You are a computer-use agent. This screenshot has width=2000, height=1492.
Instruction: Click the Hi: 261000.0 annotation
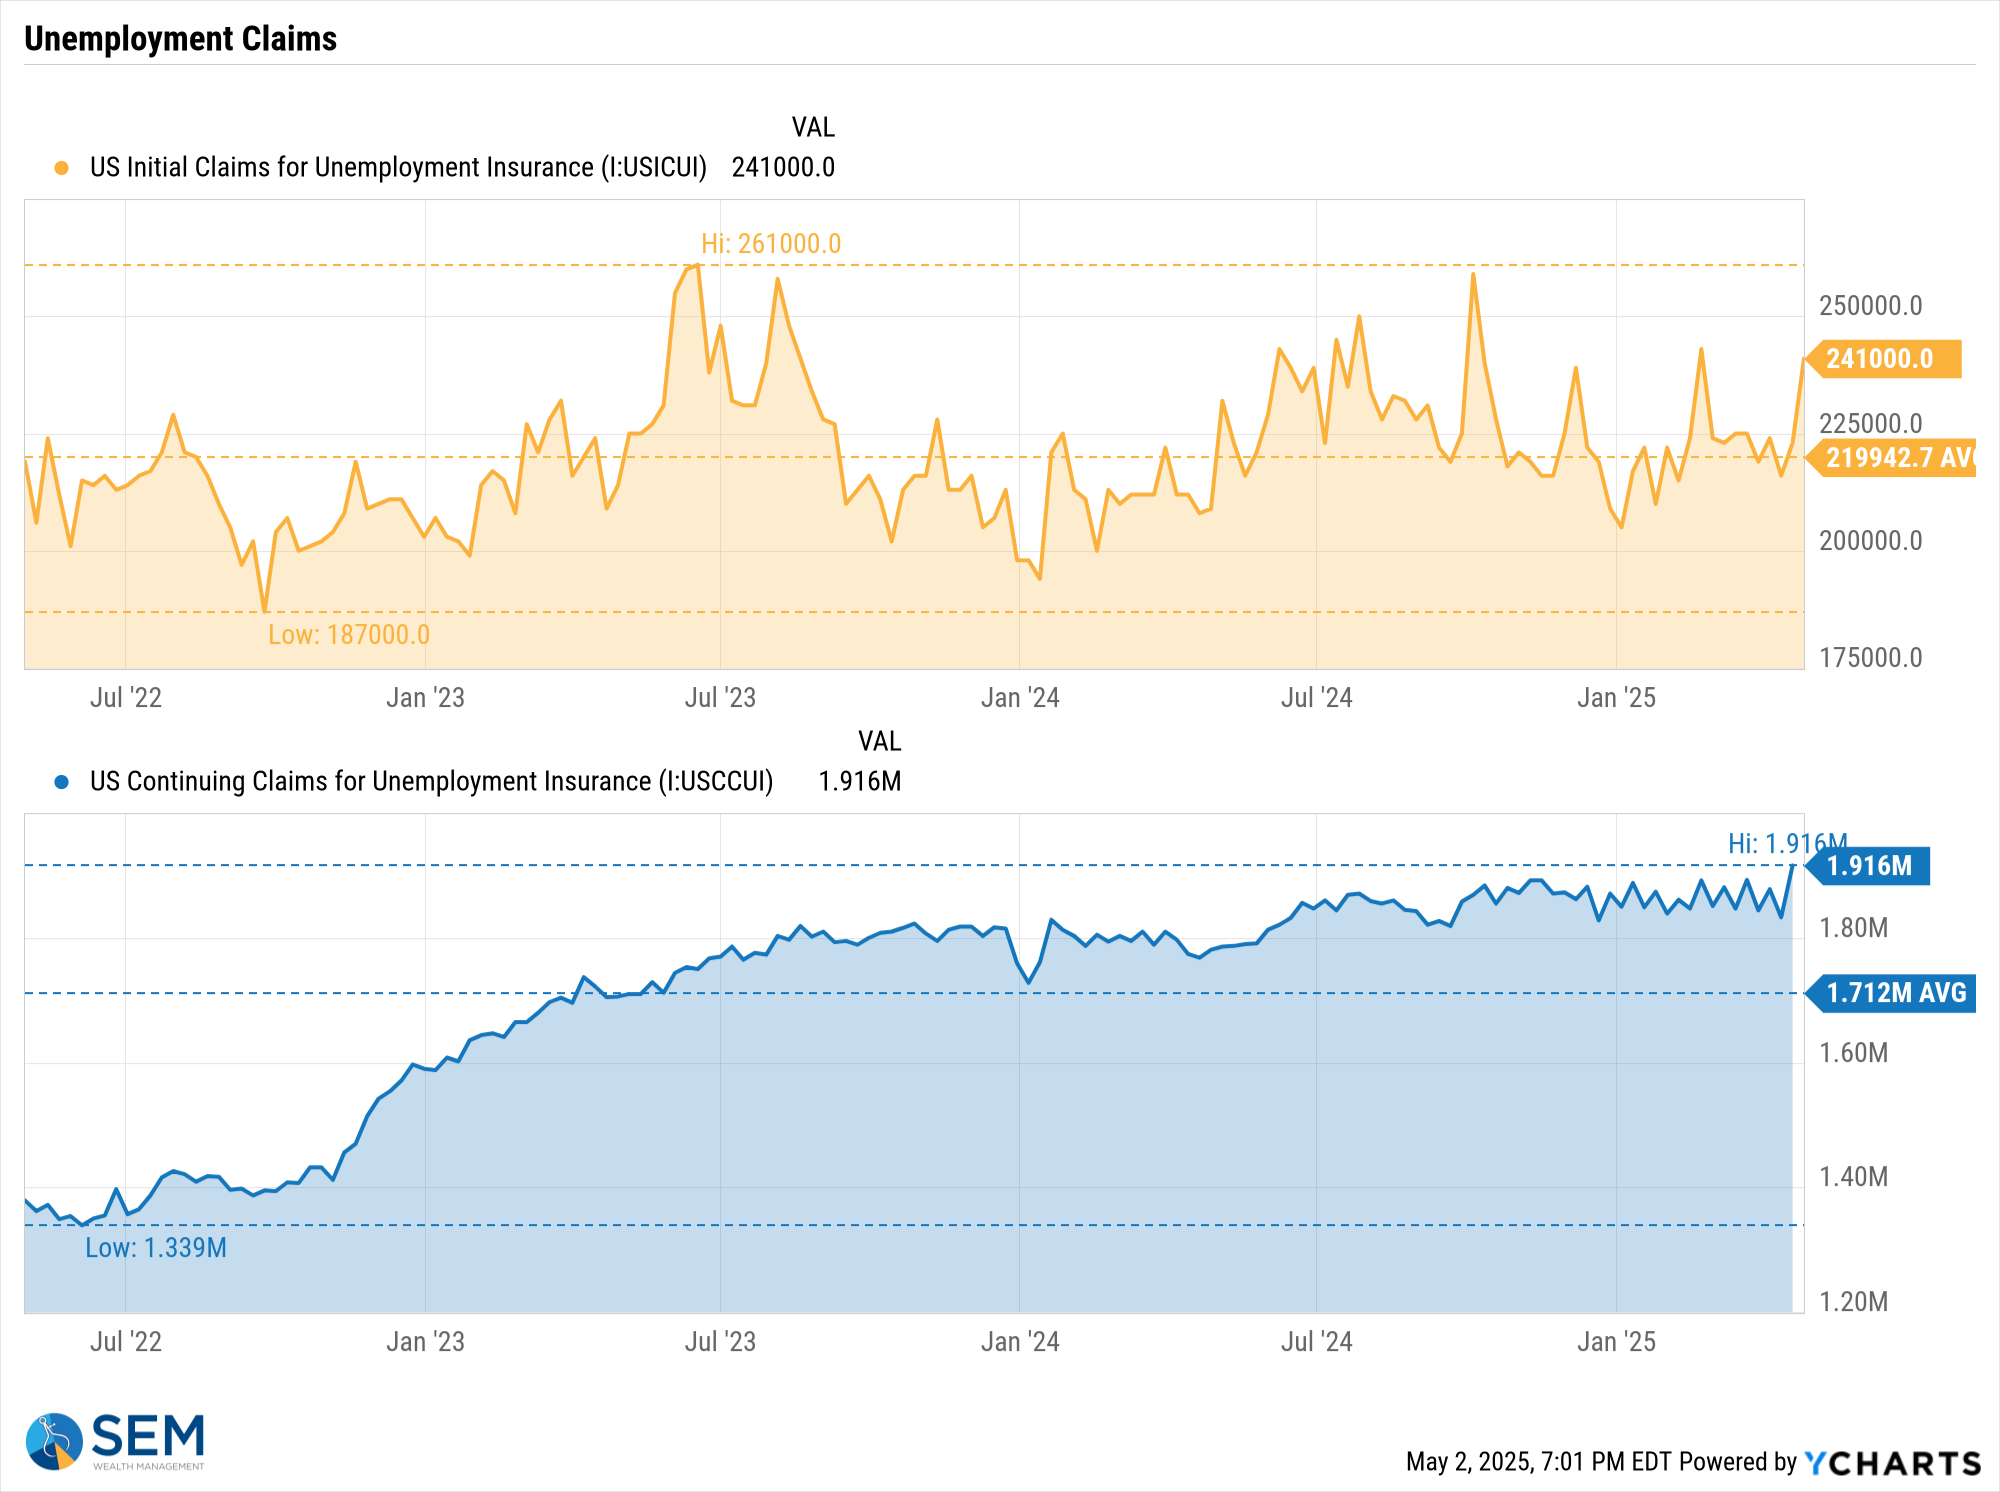[771, 244]
